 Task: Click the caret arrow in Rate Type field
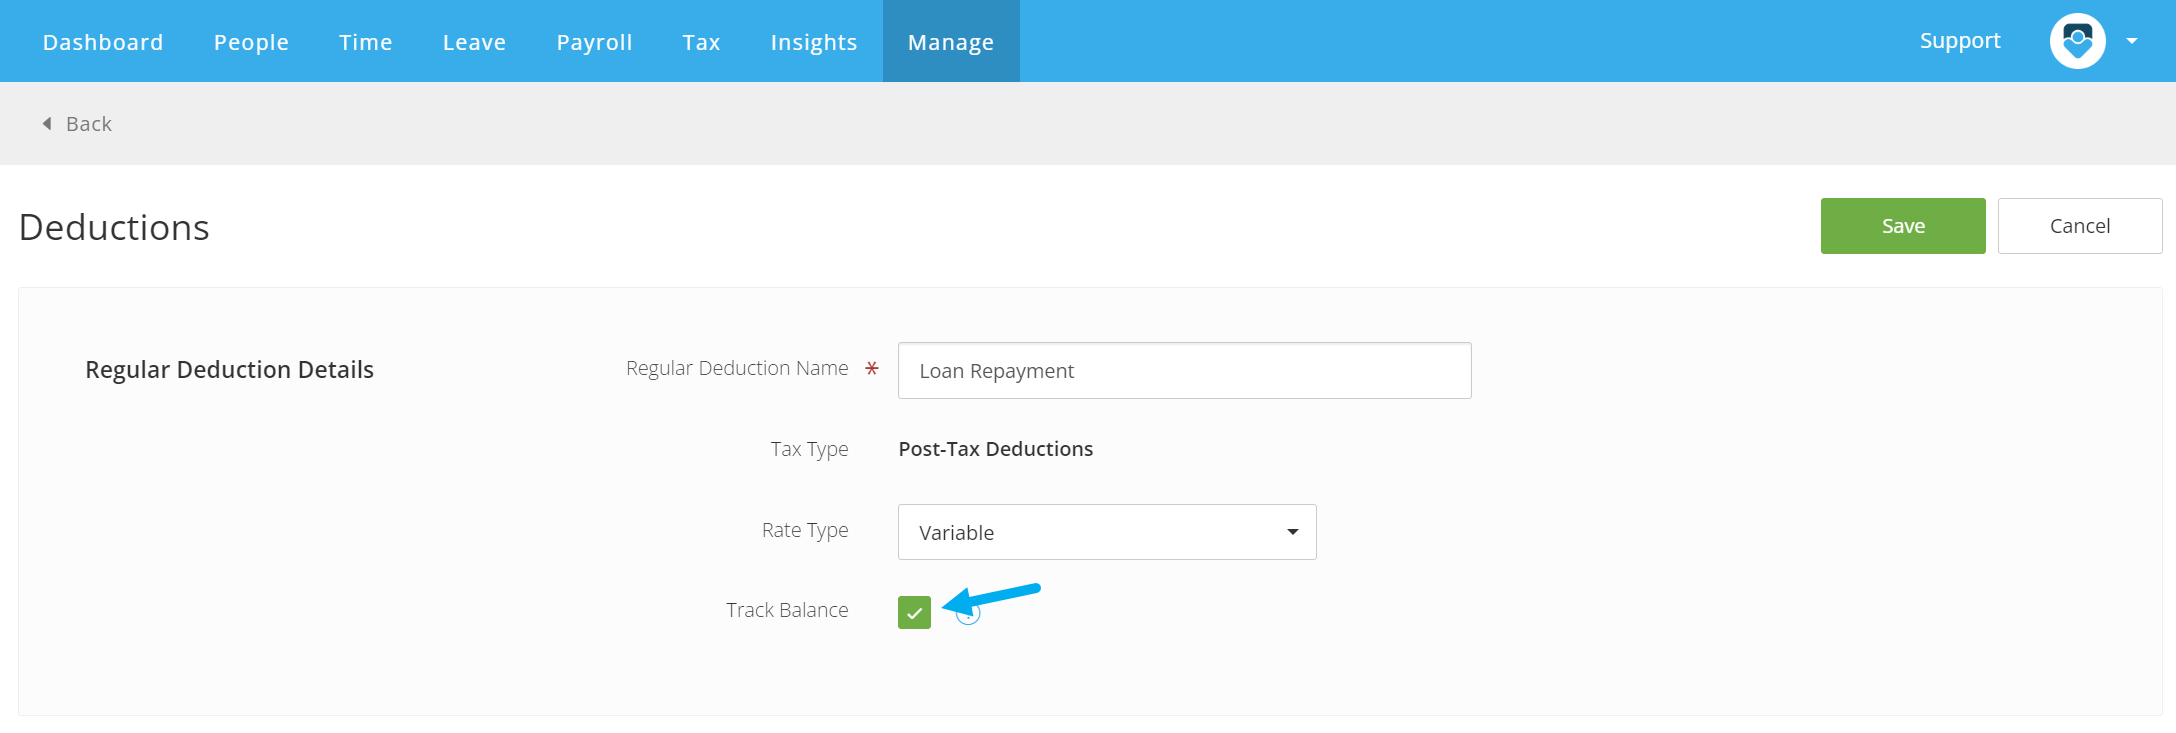pos(1293,532)
